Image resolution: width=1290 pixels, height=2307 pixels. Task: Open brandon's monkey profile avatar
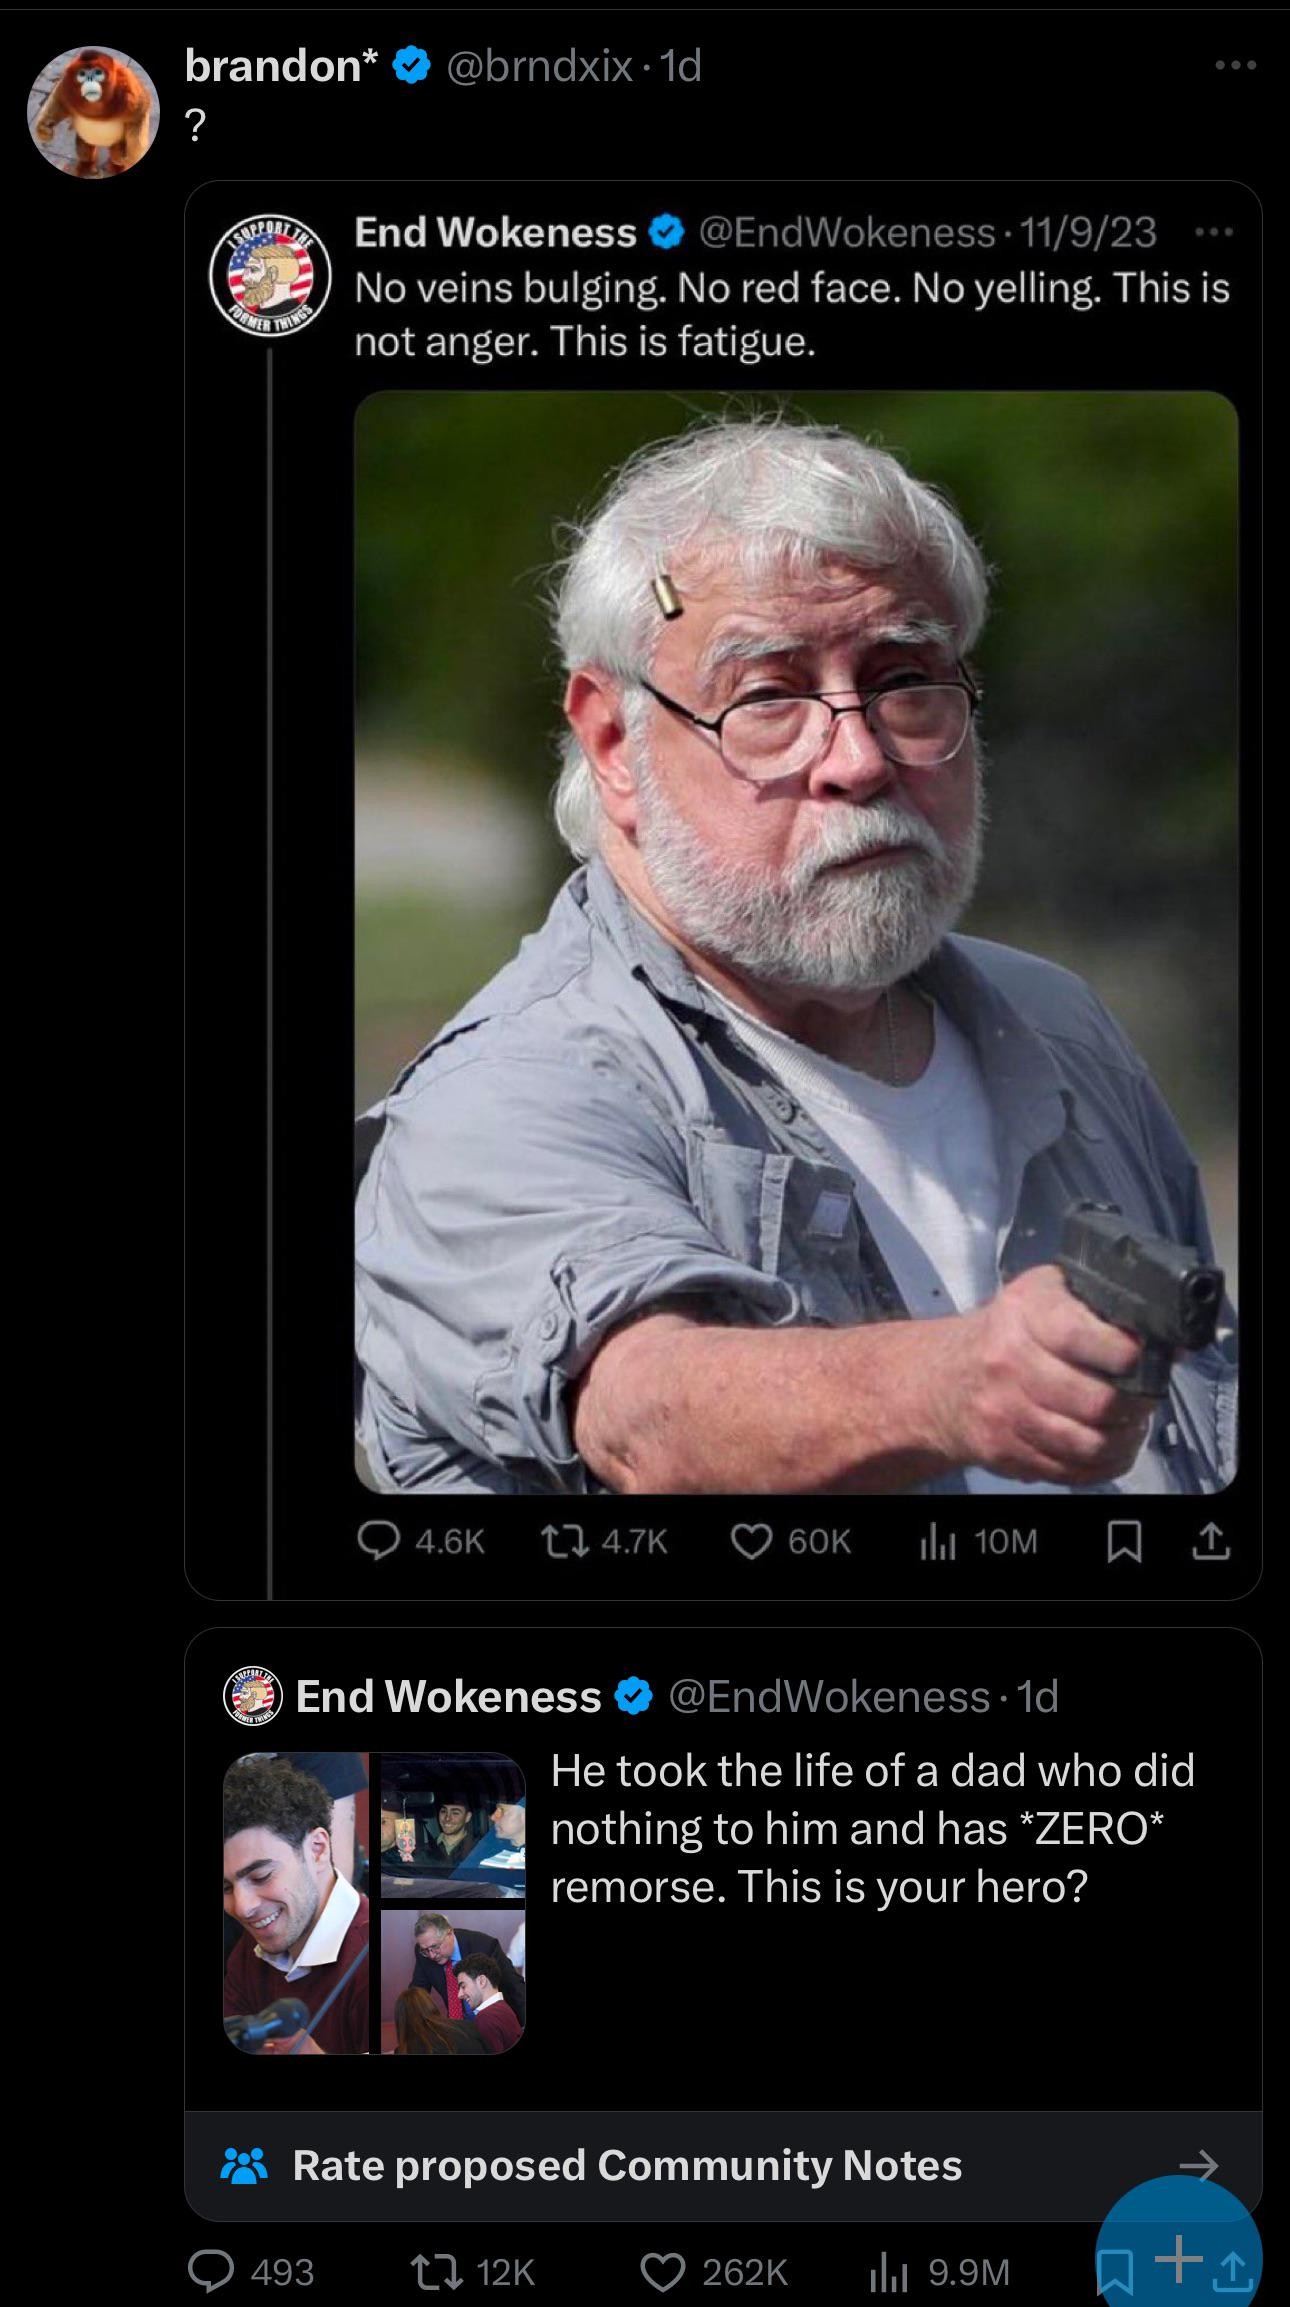pyautogui.click(x=93, y=112)
